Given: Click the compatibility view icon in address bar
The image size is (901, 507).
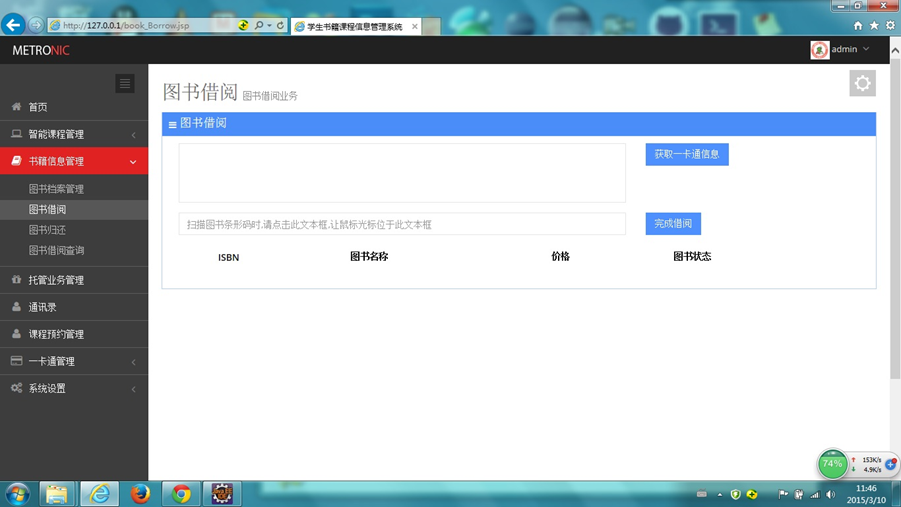Looking at the screenshot, I should (244, 25).
